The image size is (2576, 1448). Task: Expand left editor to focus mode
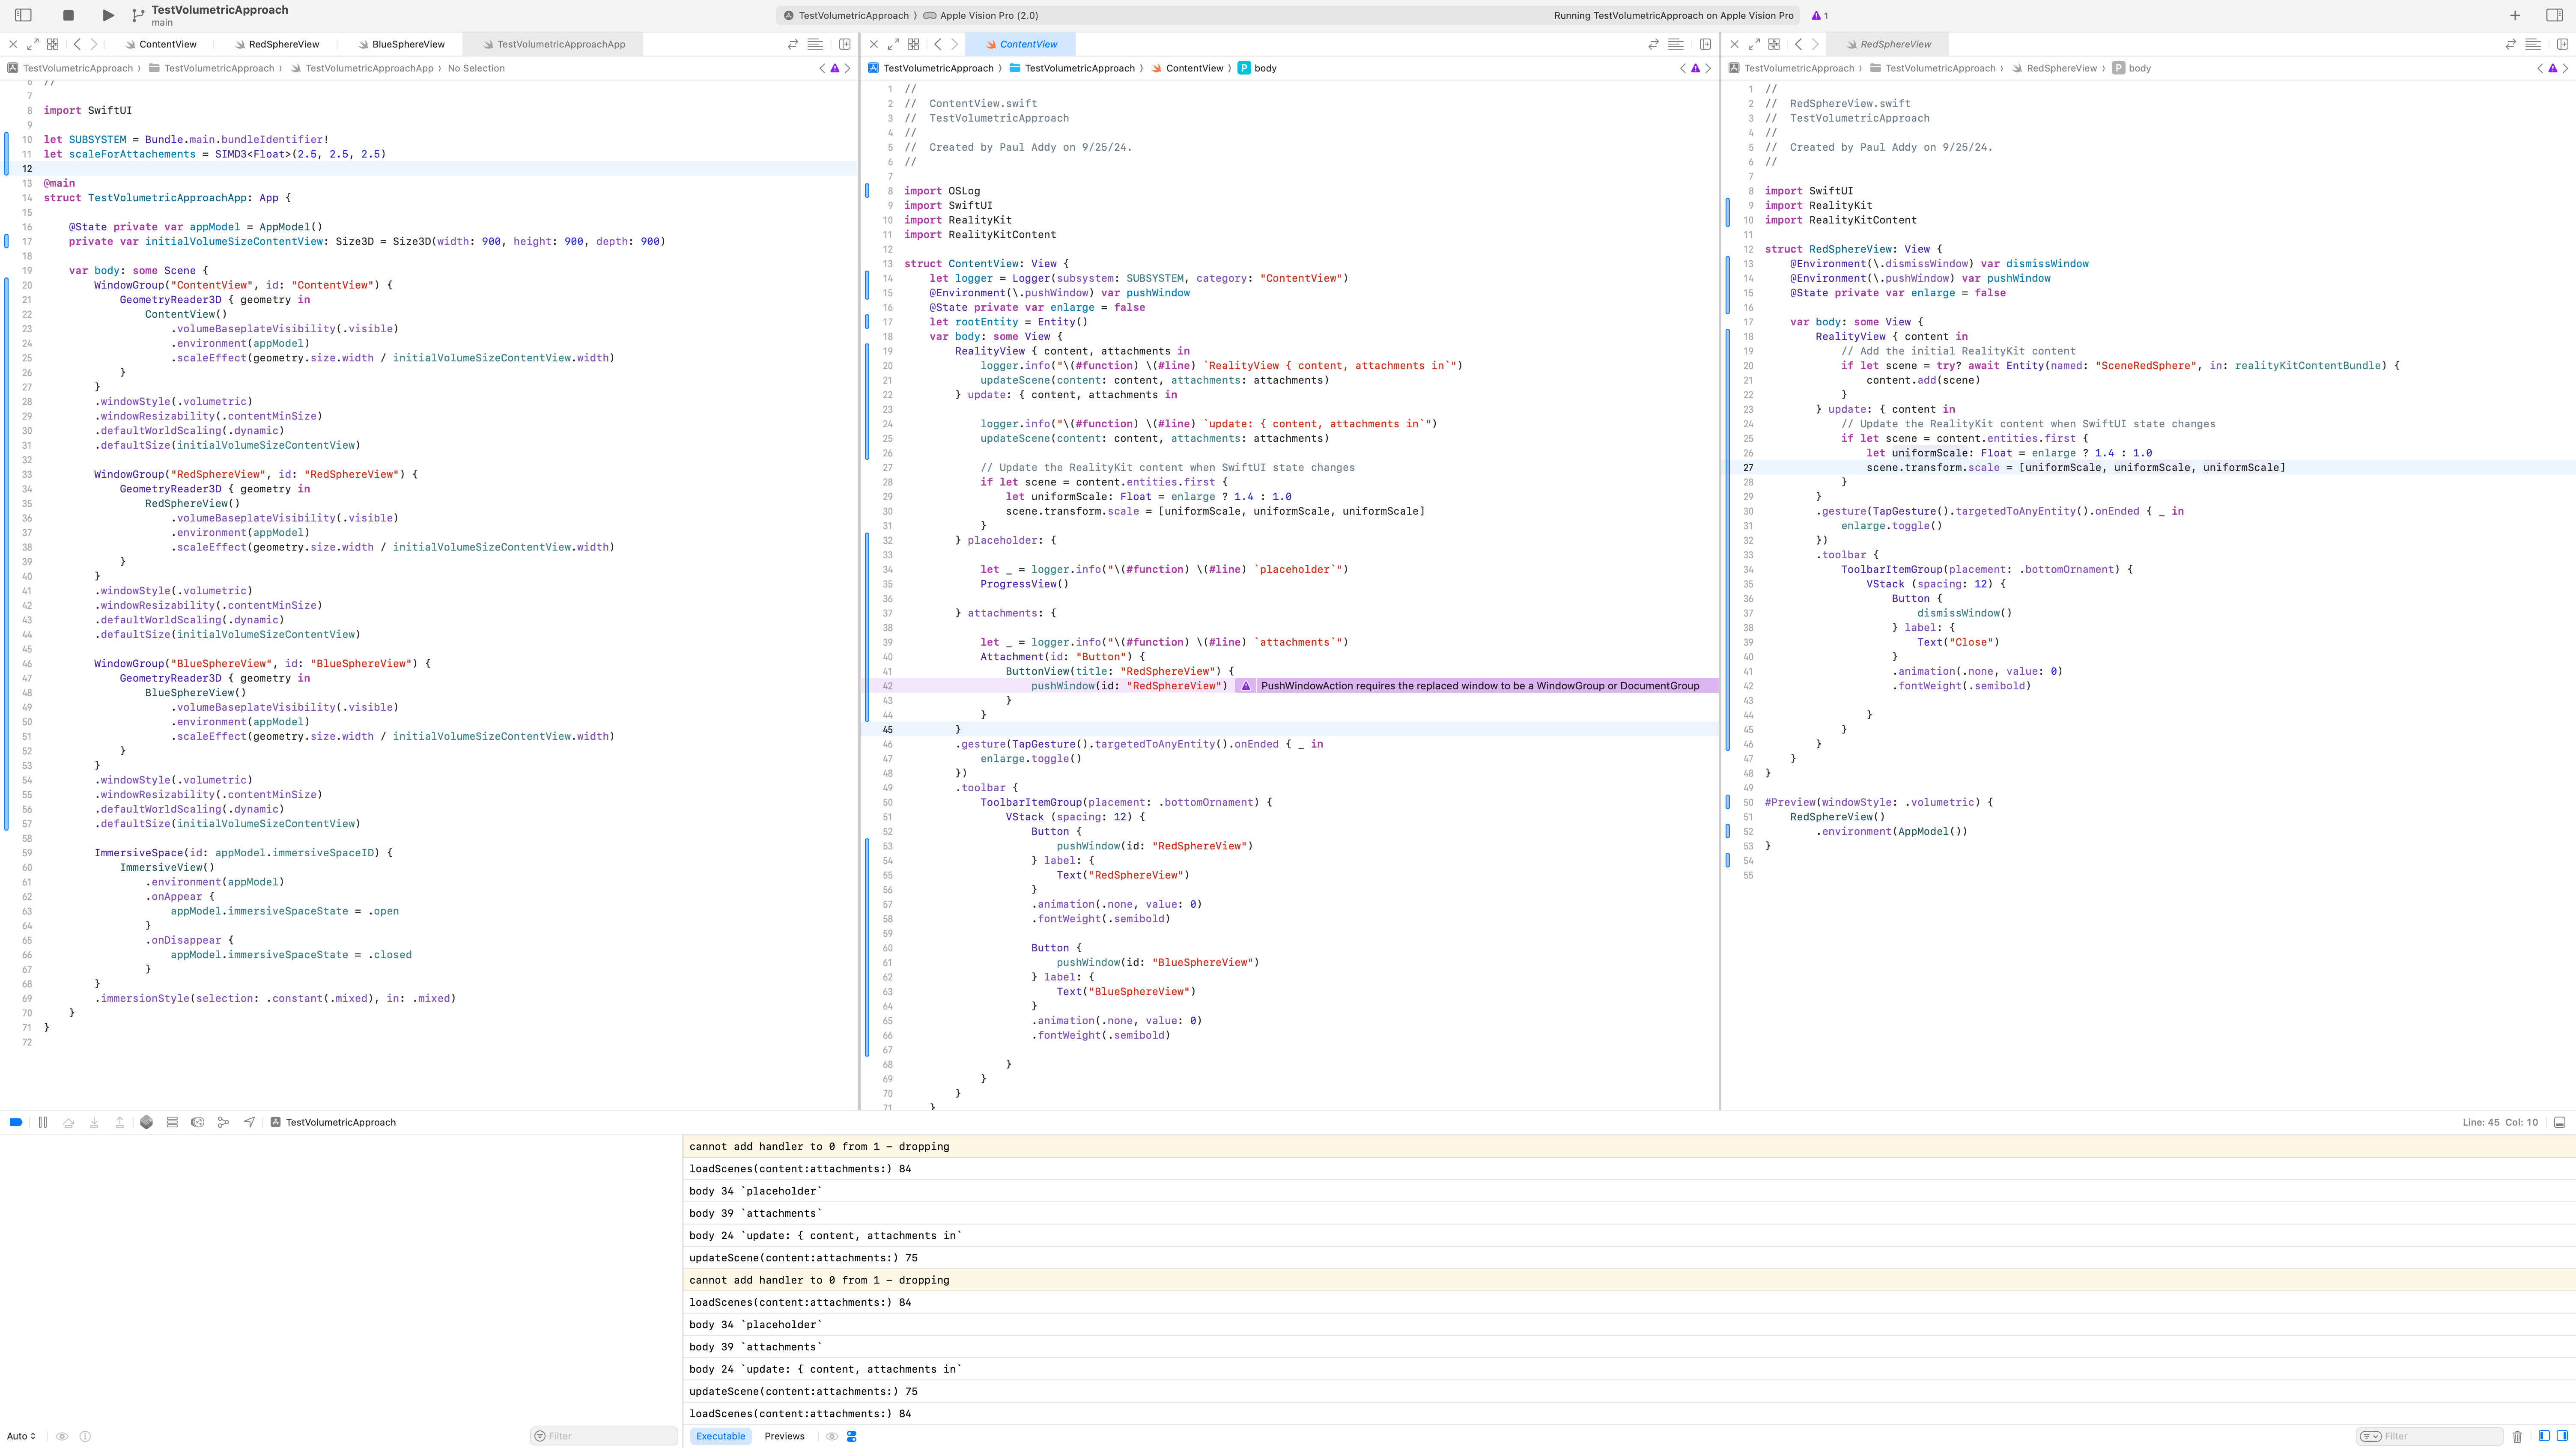33,44
